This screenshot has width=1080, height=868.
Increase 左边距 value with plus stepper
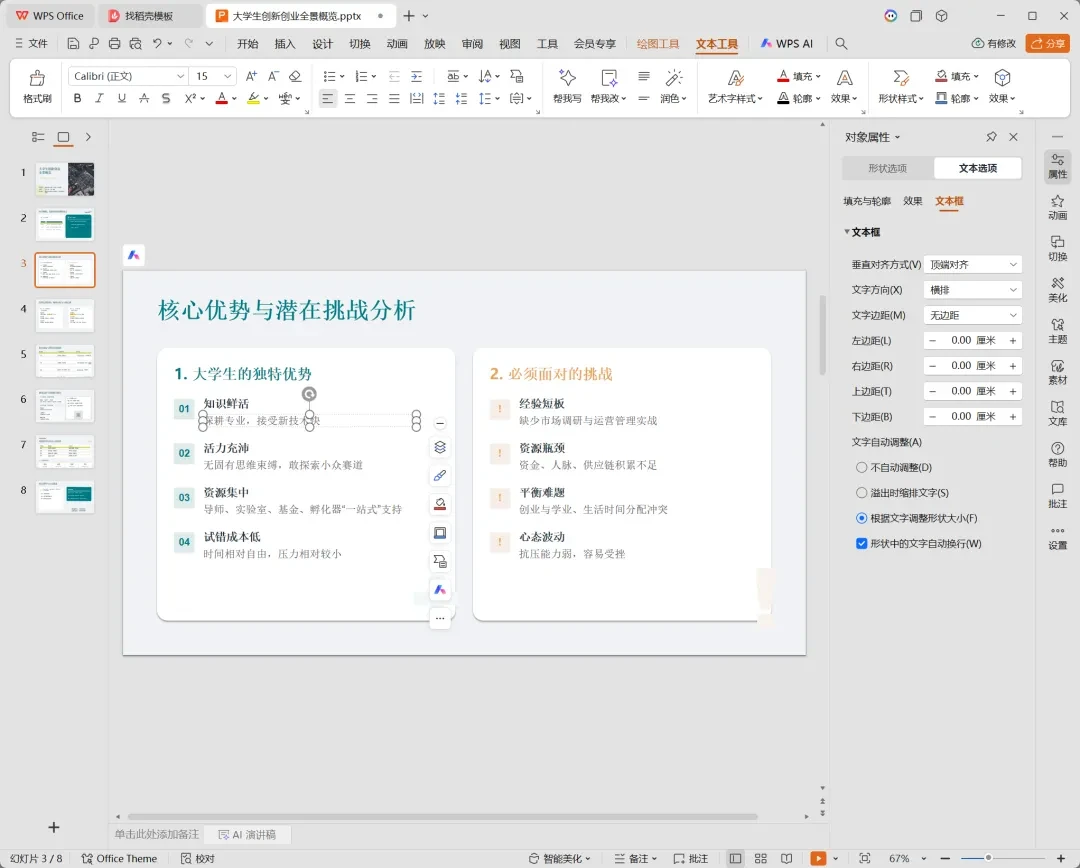1012,340
